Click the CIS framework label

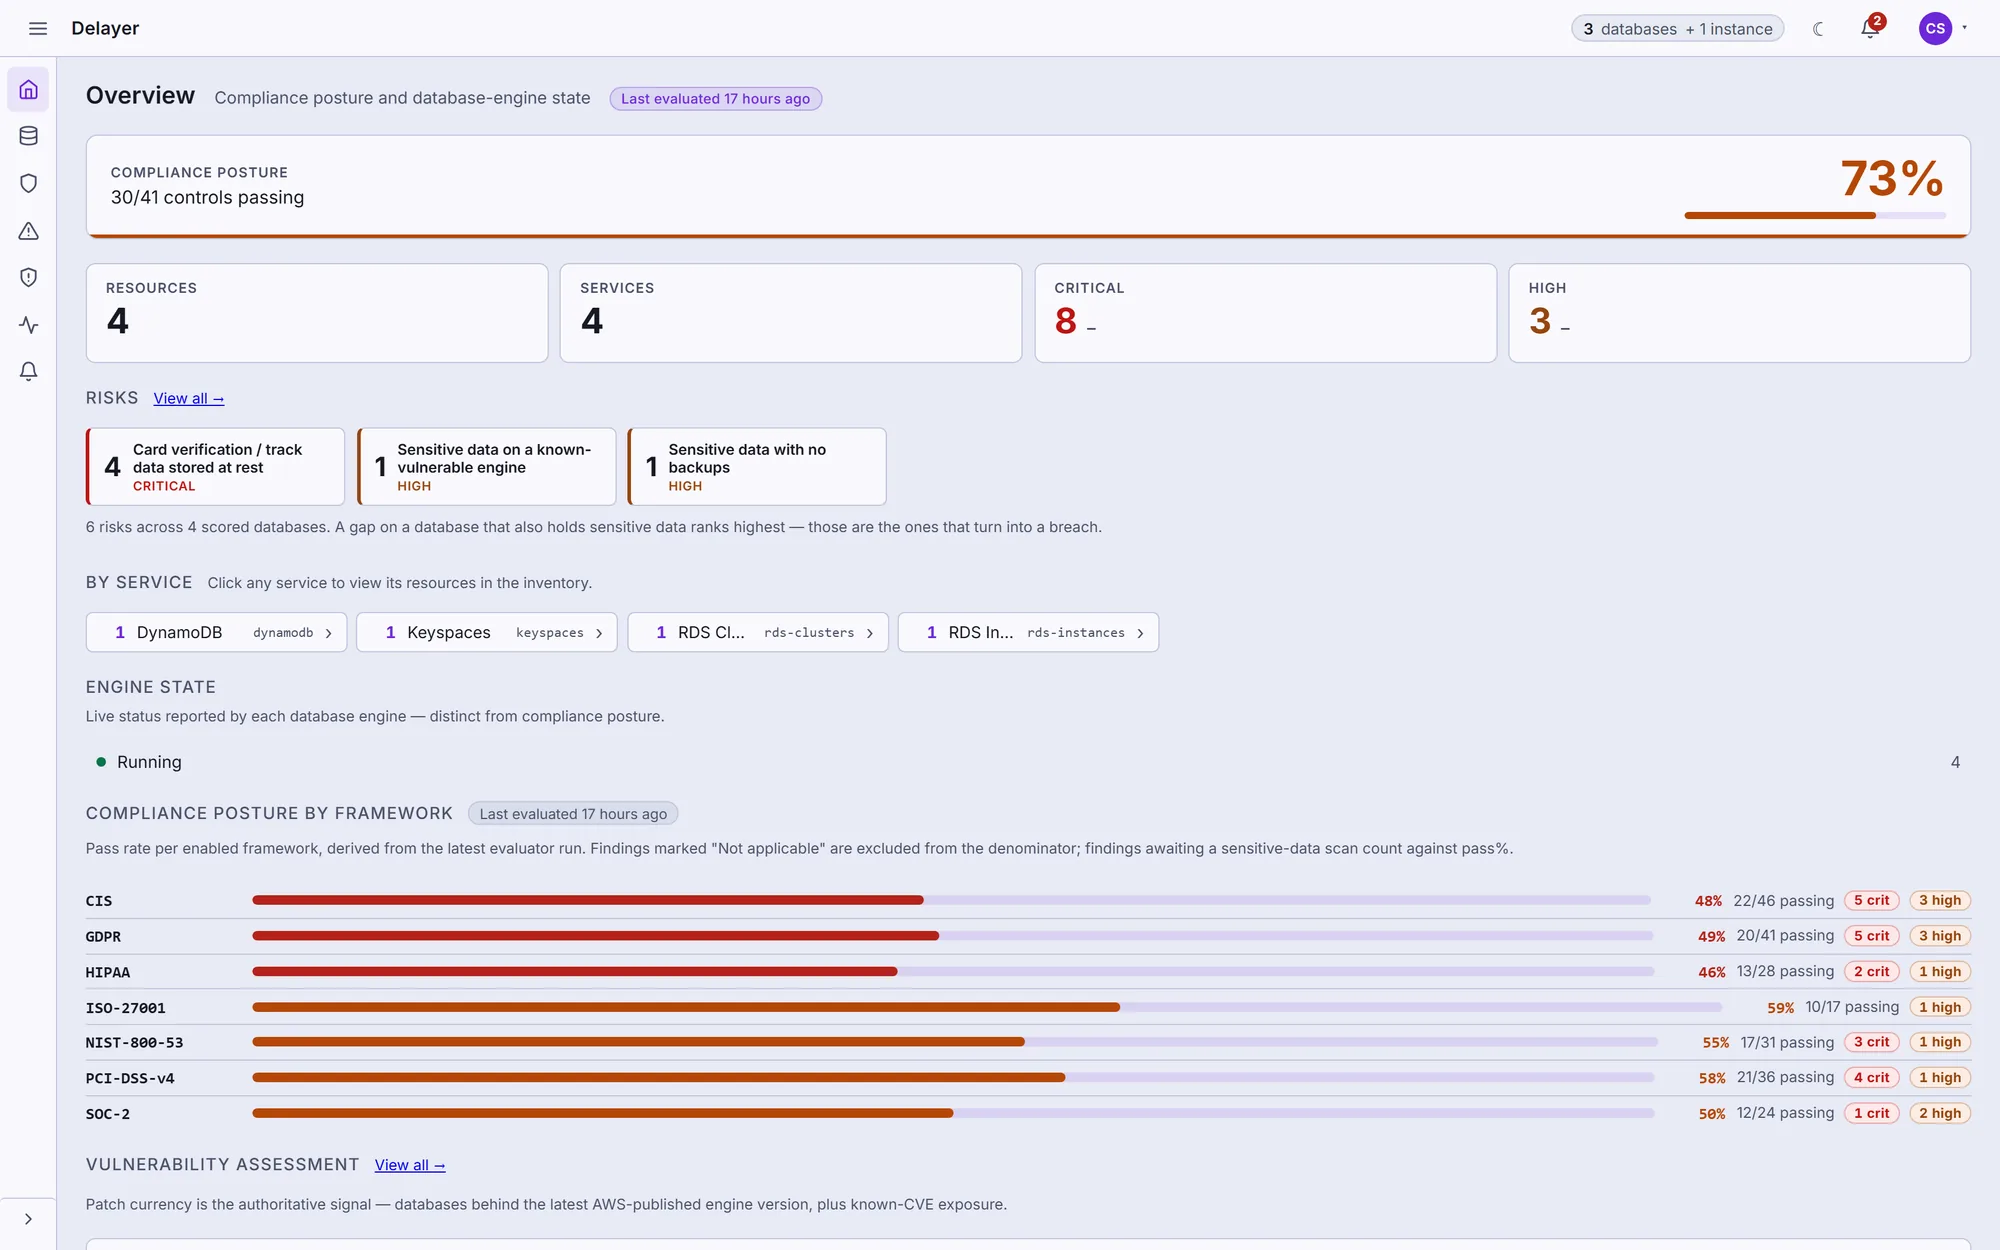coord(99,901)
